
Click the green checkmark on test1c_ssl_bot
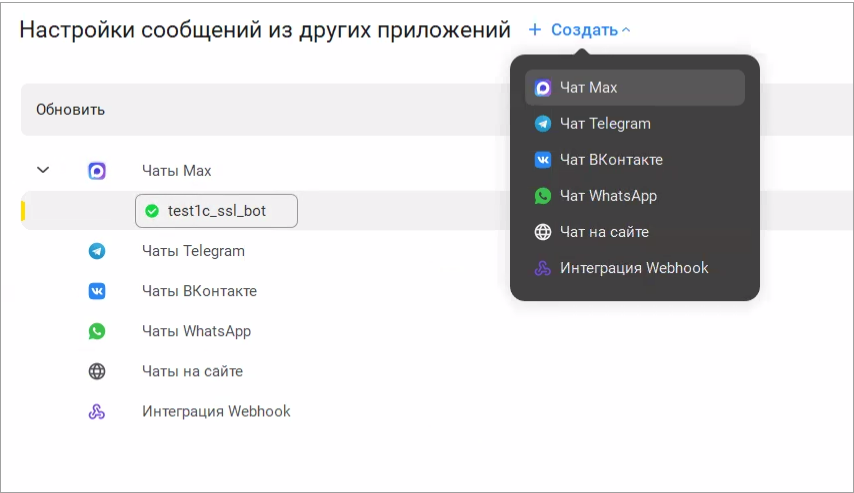tap(152, 211)
